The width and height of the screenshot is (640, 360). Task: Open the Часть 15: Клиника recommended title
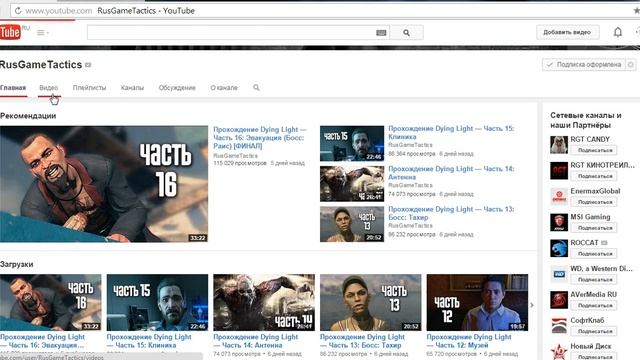451,132
